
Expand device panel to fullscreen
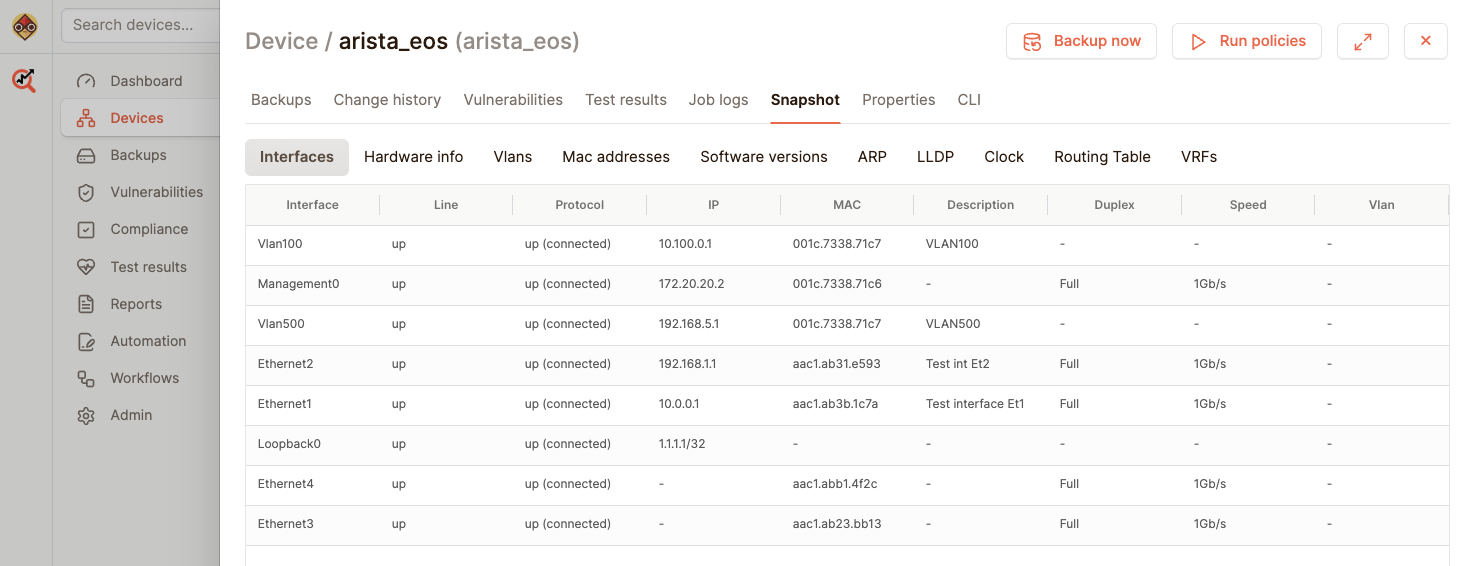1362,41
